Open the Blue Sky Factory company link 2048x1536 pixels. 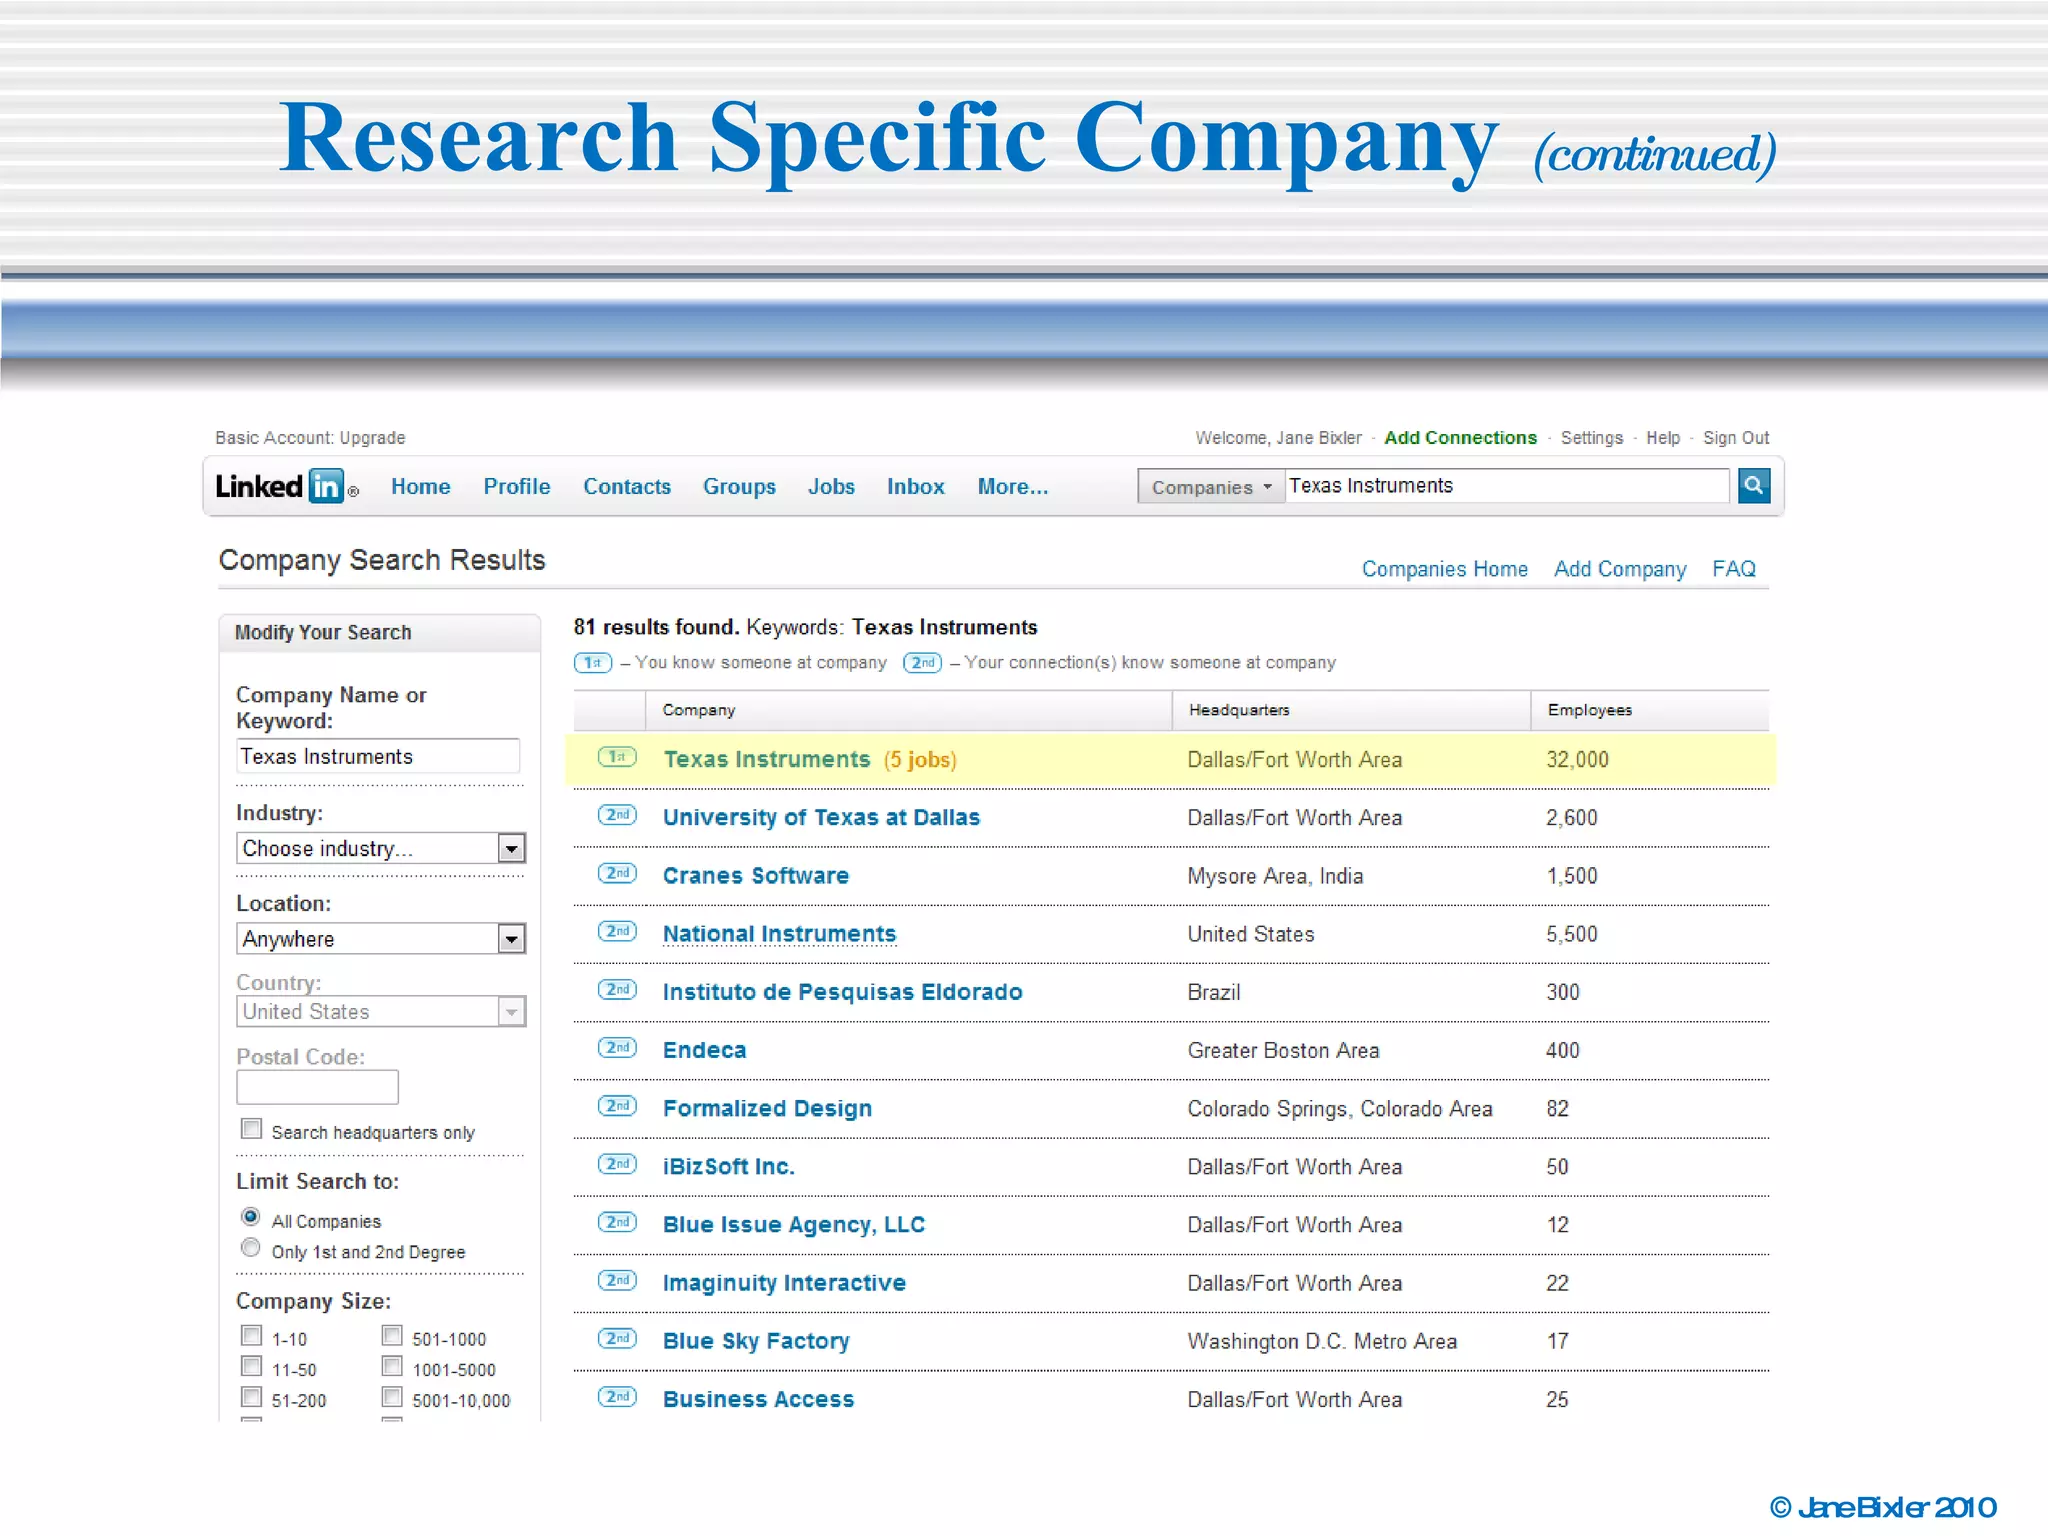(756, 1341)
